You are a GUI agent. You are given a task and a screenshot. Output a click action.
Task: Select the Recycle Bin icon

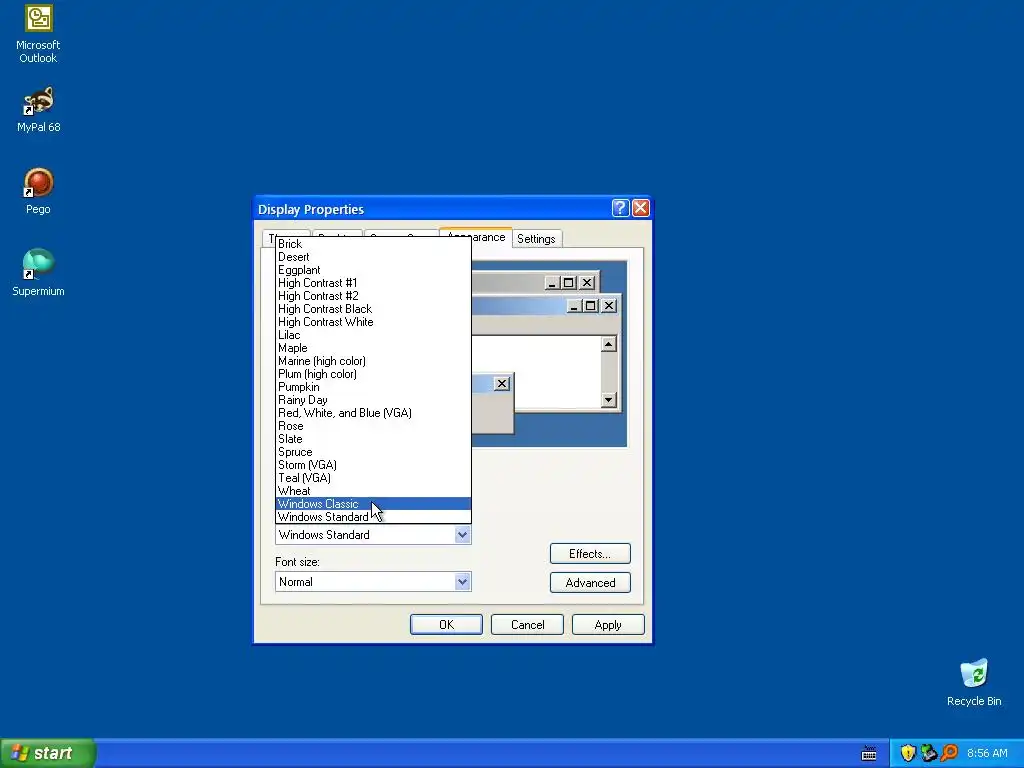[x=974, y=683]
